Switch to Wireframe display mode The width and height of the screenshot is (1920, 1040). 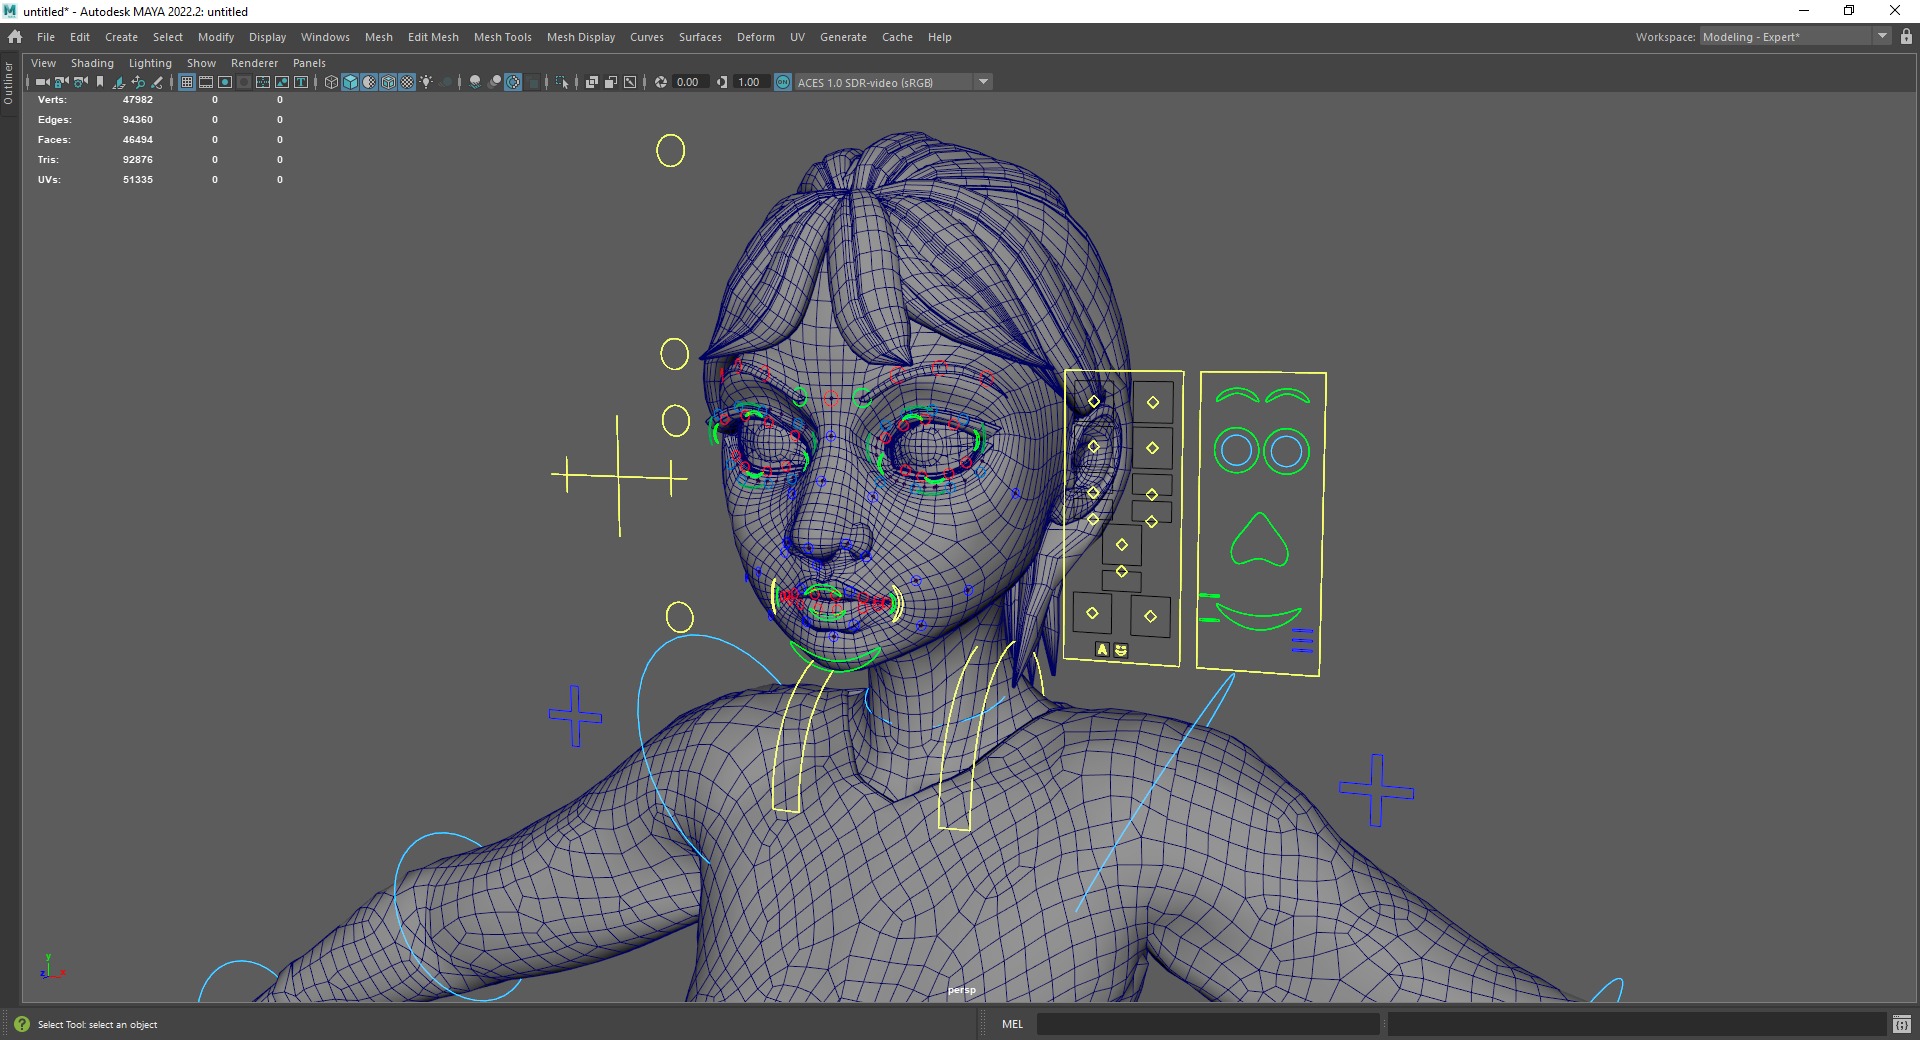[331, 82]
